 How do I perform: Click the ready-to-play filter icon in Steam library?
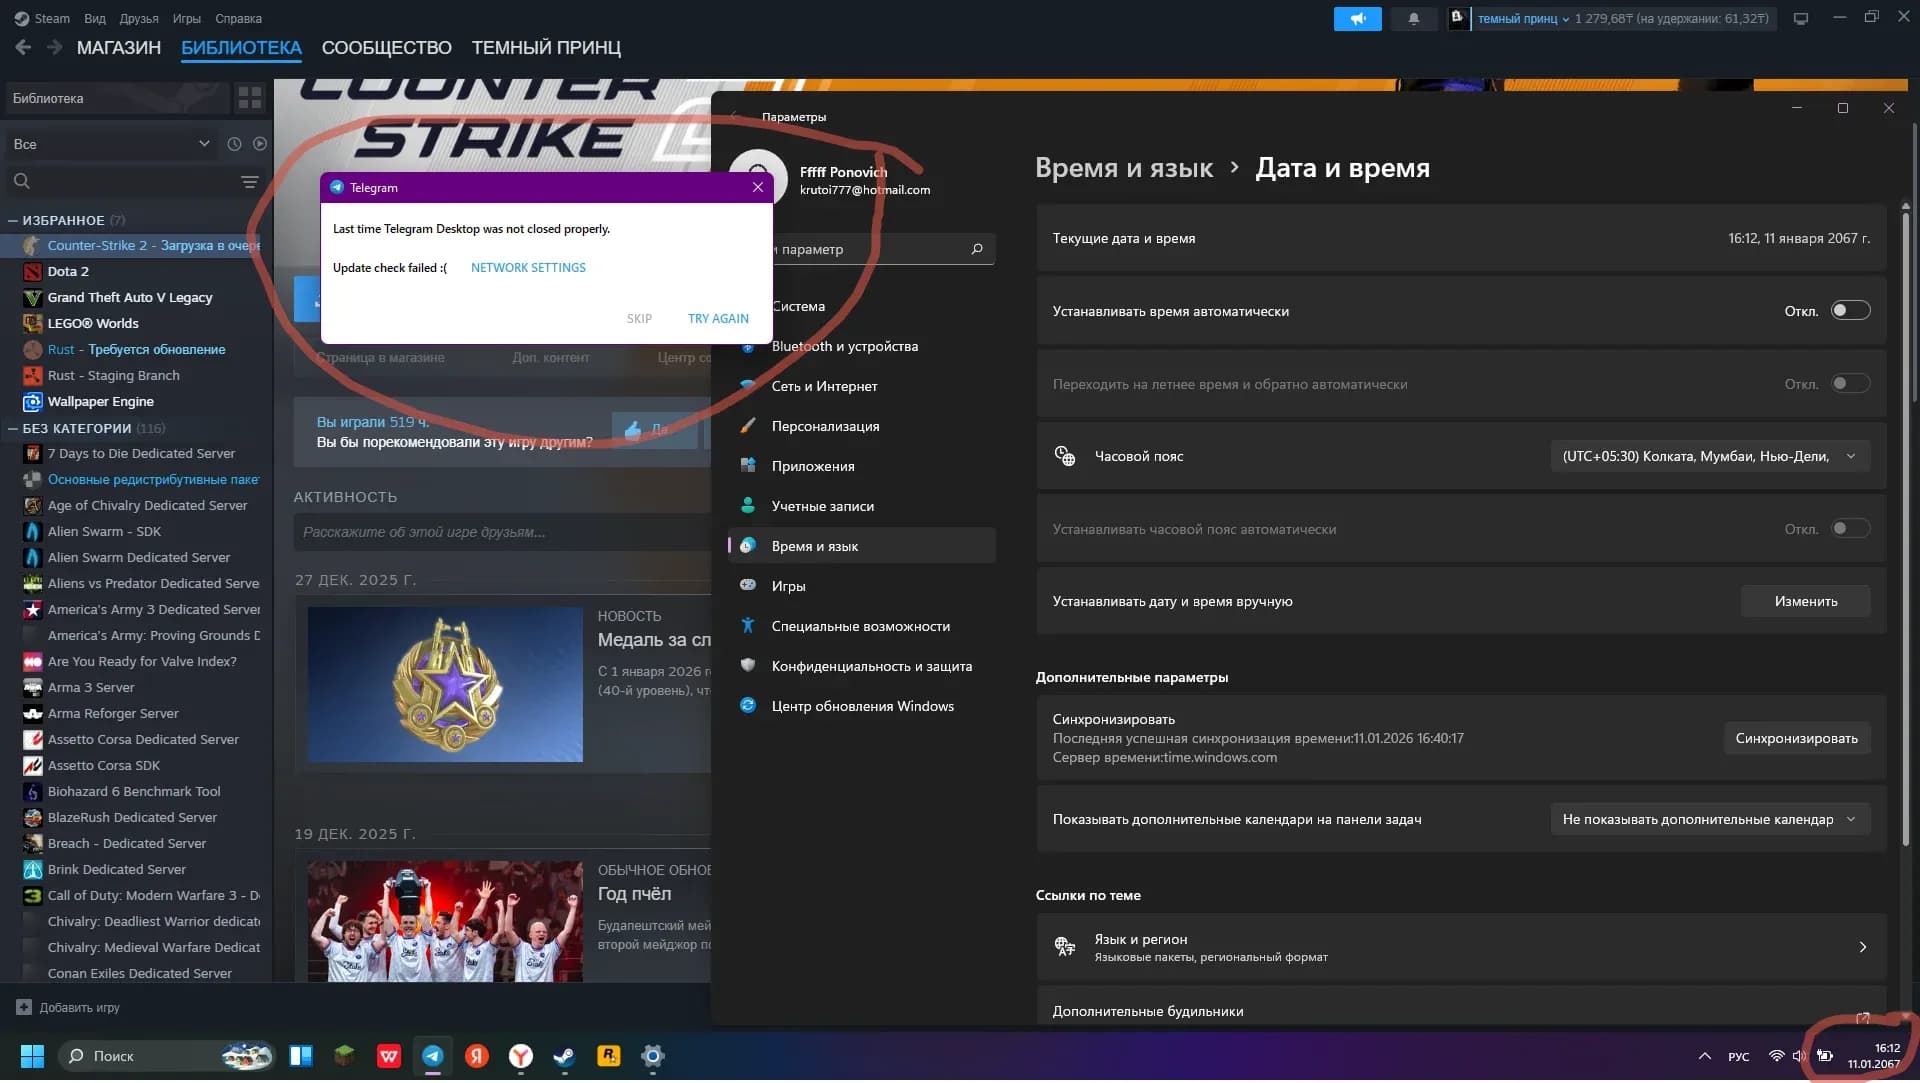(260, 144)
